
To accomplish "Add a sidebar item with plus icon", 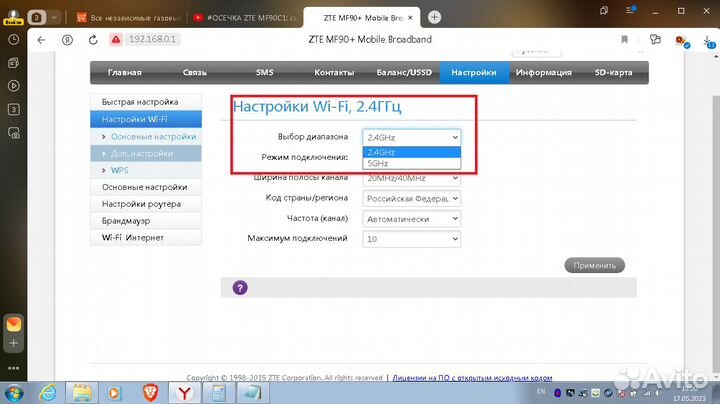I will pos(14,343).
